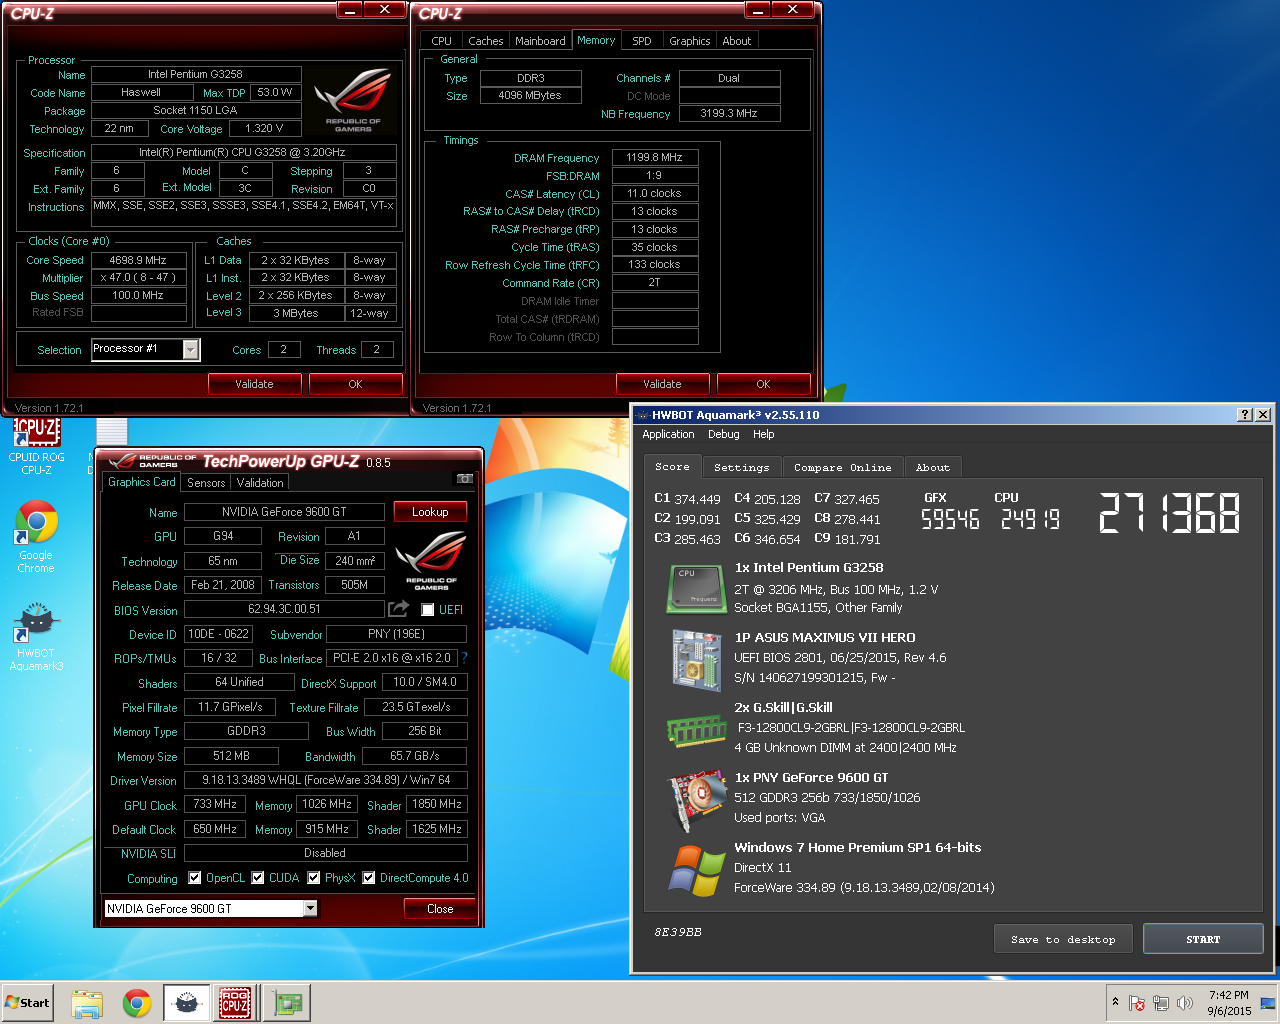This screenshot has height=1024, width=1280.
Task: Open the Compare Online tab in Aquamark
Action: point(843,467)
